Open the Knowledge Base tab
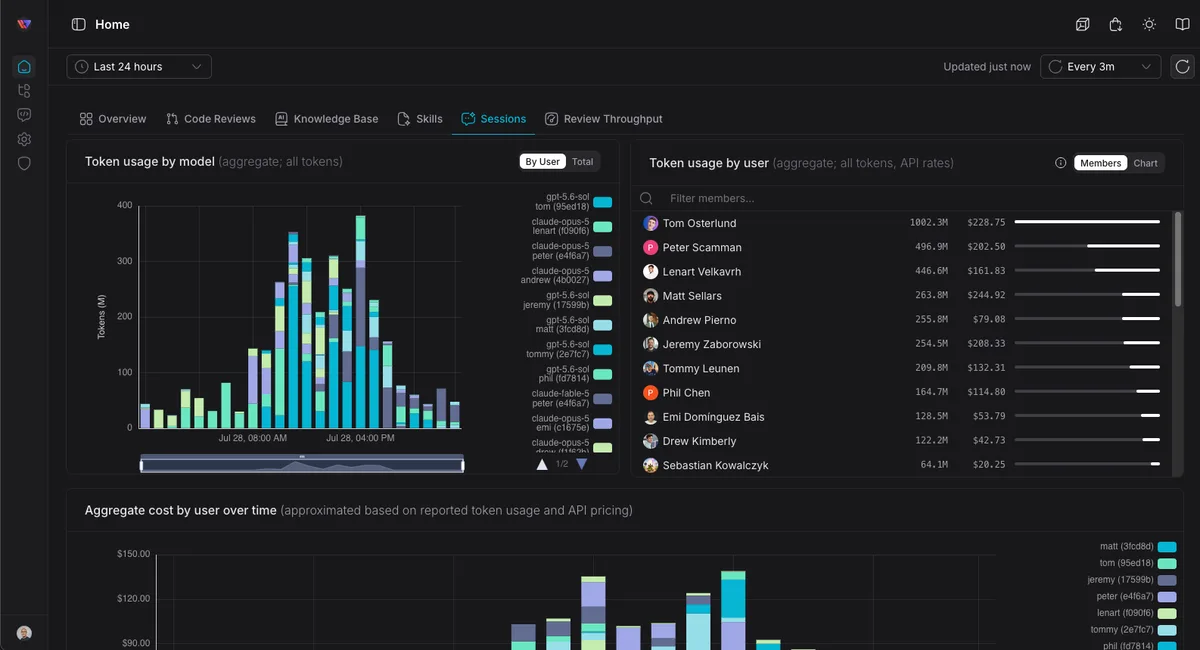Image resolution: width=1200 pixels, height=650 pixels. pos(327,119)
